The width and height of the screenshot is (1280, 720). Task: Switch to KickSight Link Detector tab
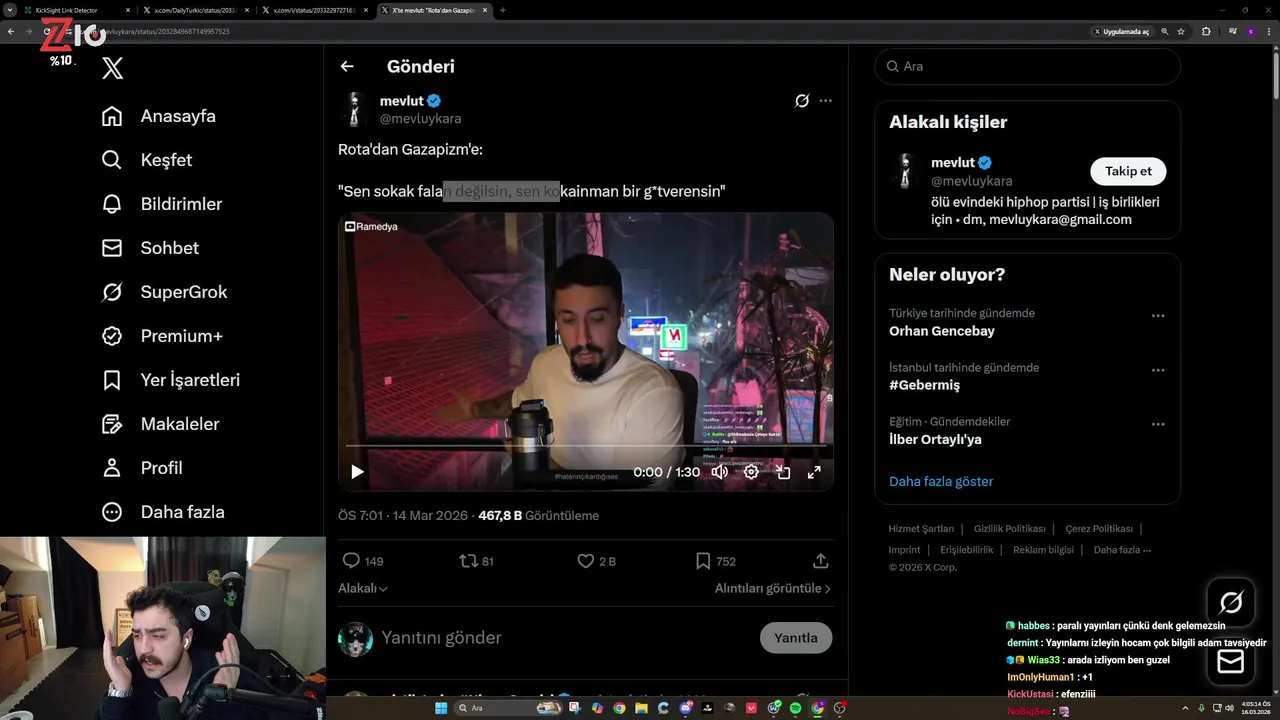77,10
